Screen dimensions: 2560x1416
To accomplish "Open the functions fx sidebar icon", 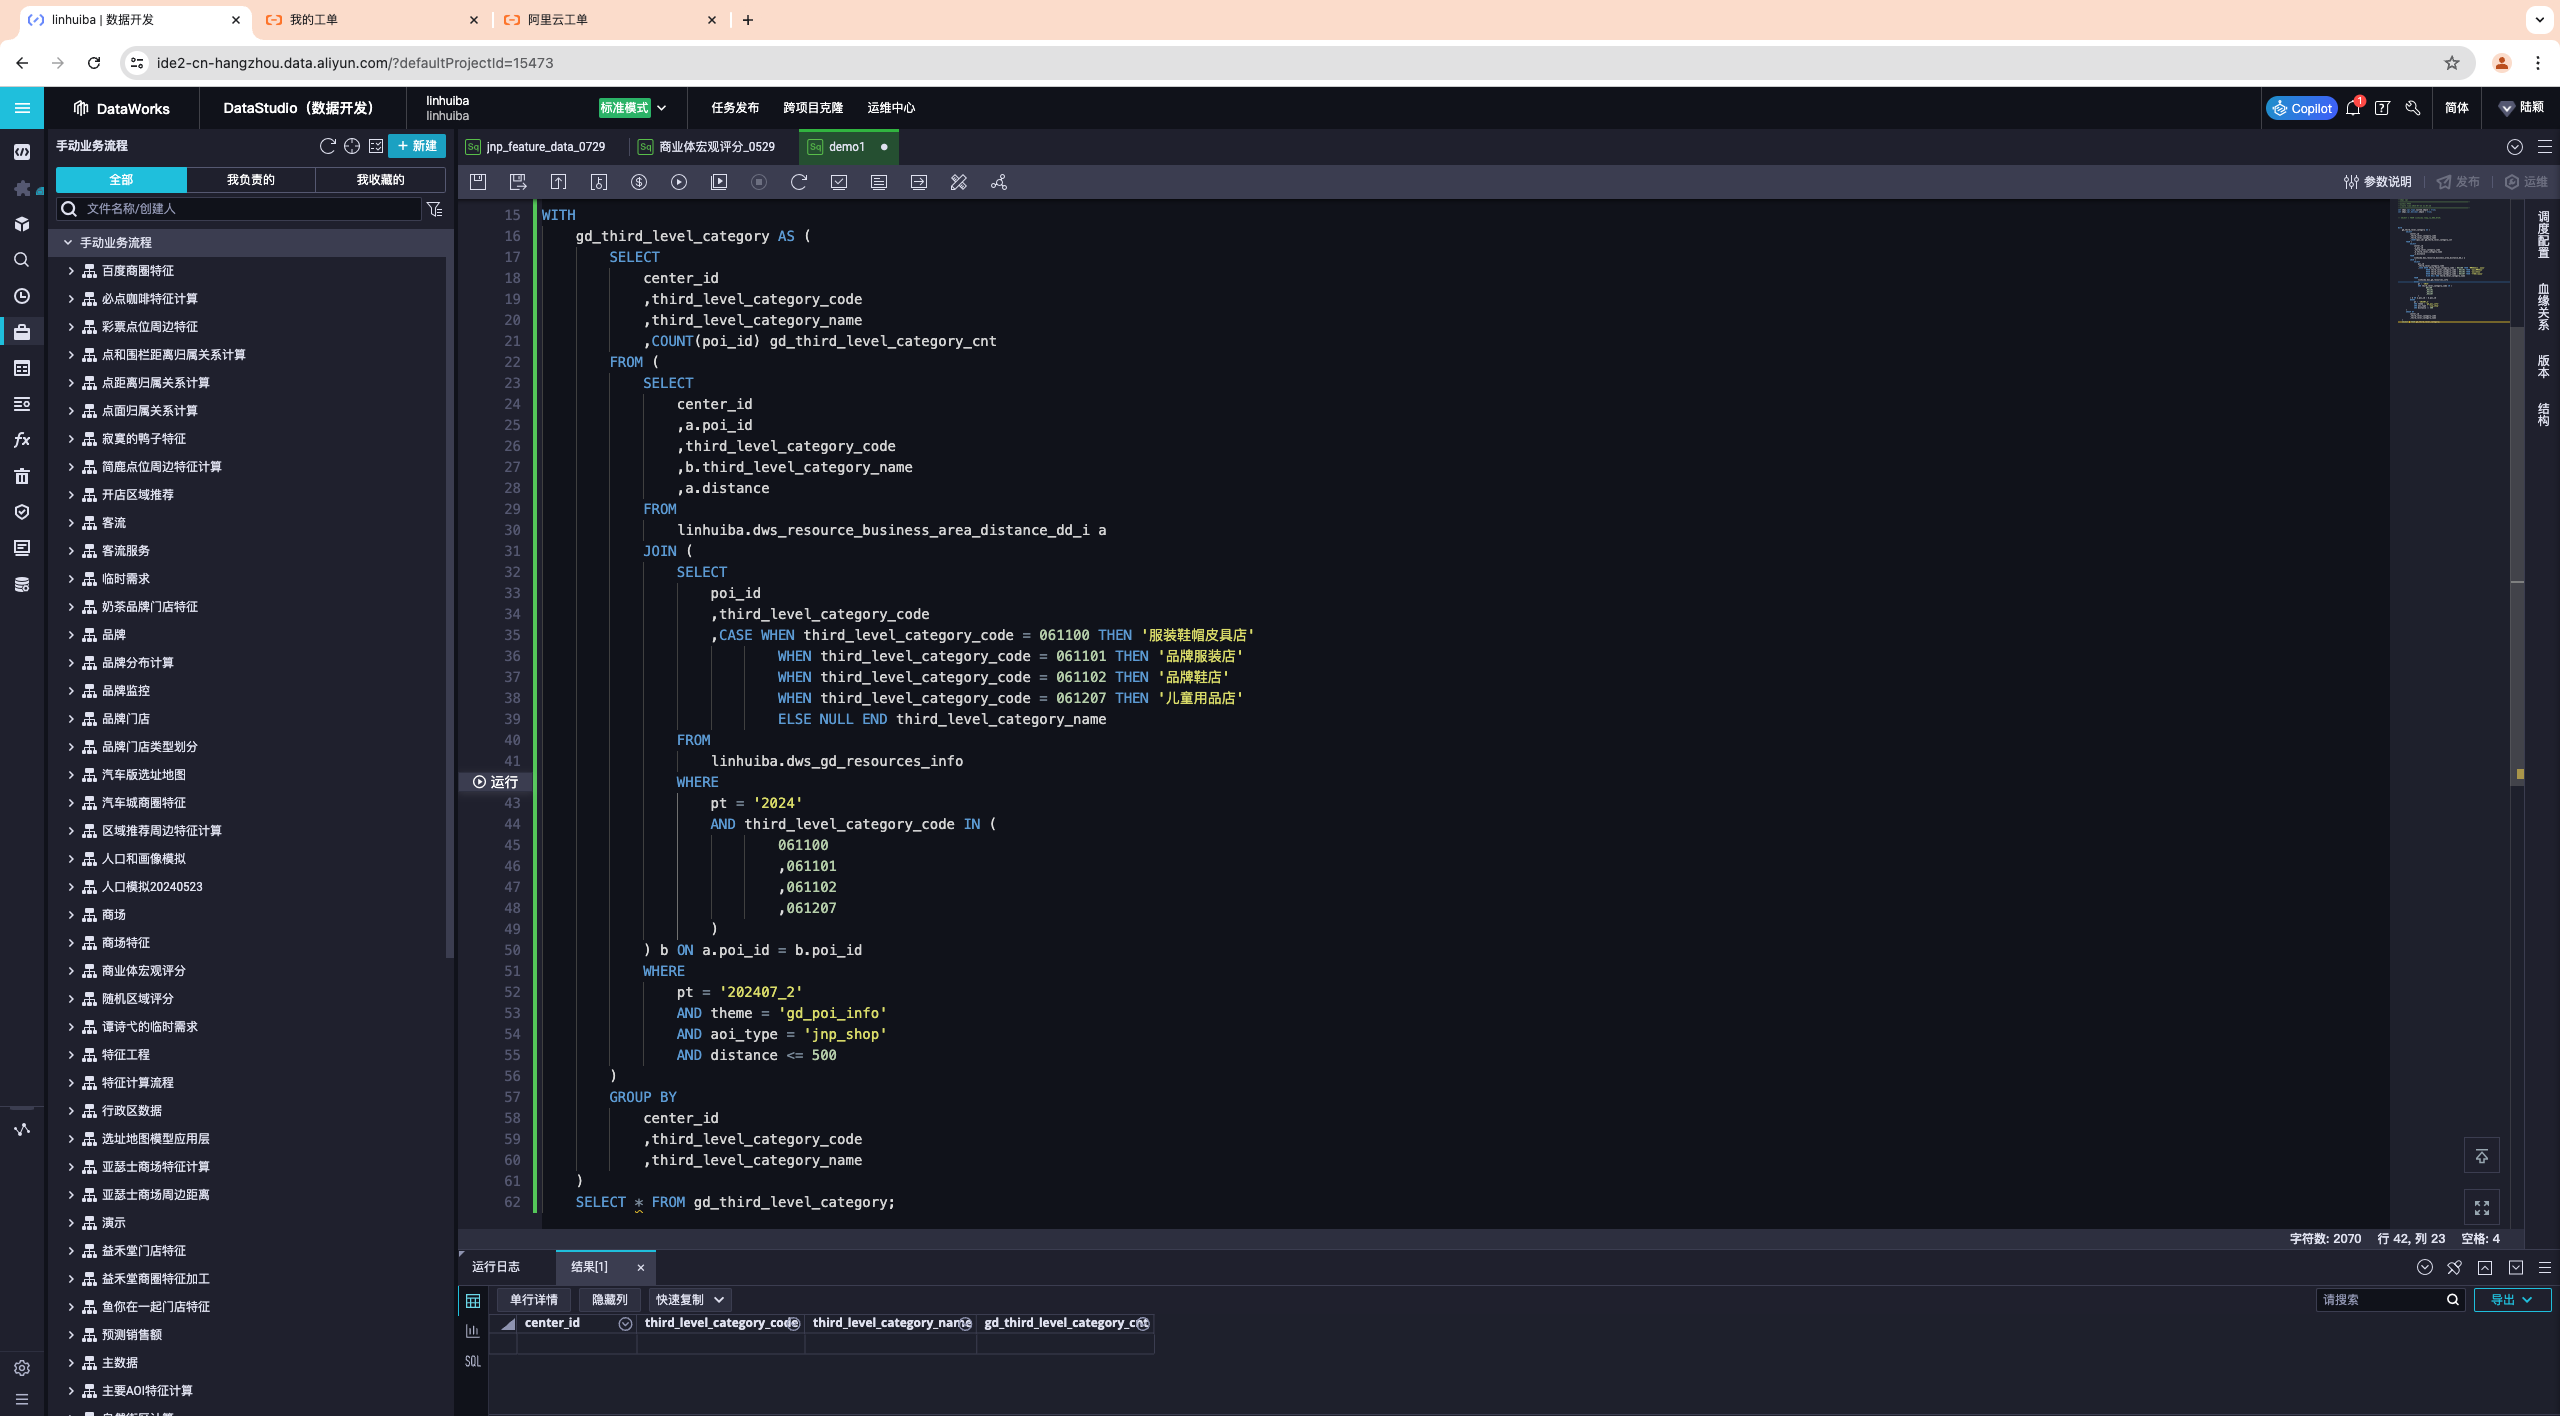I will point(22,440).
